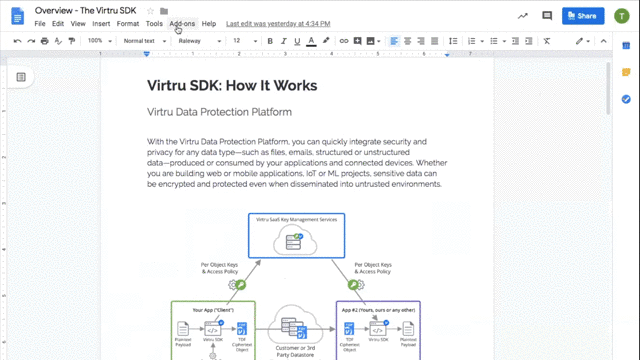The width and height of the screenshot is (640, 360).
Task: Expand the insert image dropdown arrow
Action: pos(379,41)
